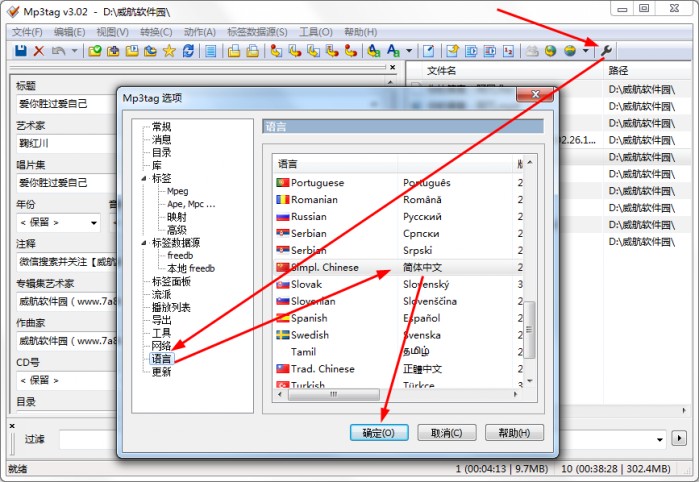The image size is (699, 482).
Task: Click the Actions (Quick) blue letter icon
Action: [393, 51]
